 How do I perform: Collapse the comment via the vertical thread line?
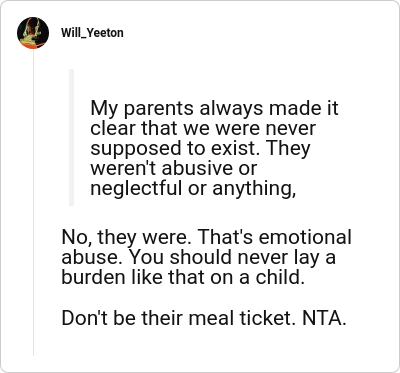pyautogui.click(x=33, y=203)
